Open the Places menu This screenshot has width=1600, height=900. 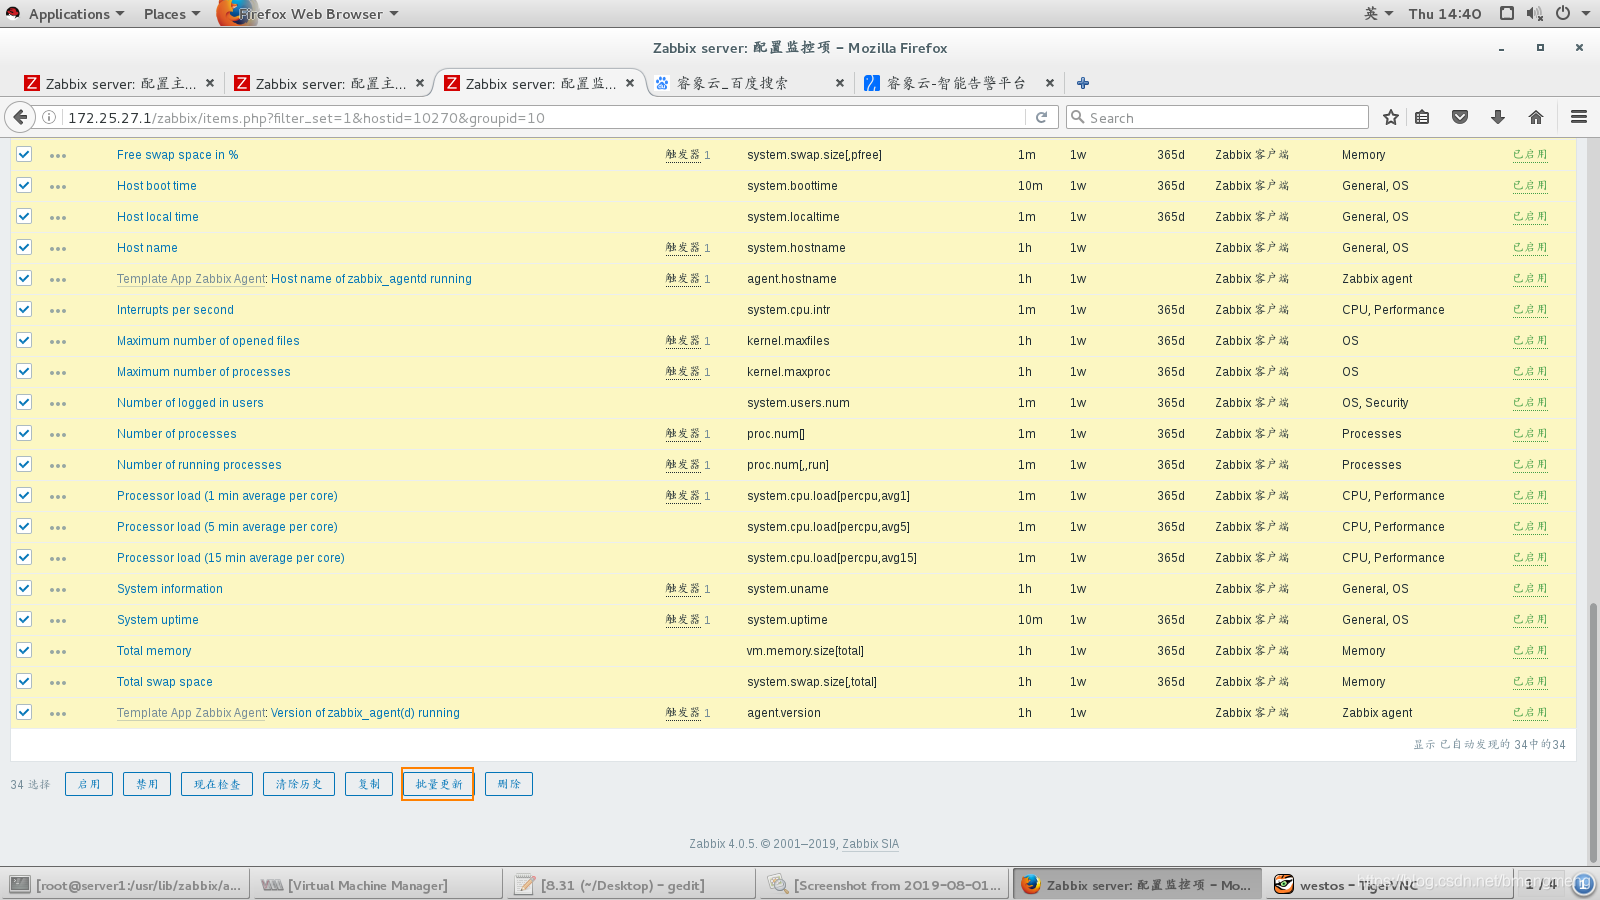click(x=171, y=13)
